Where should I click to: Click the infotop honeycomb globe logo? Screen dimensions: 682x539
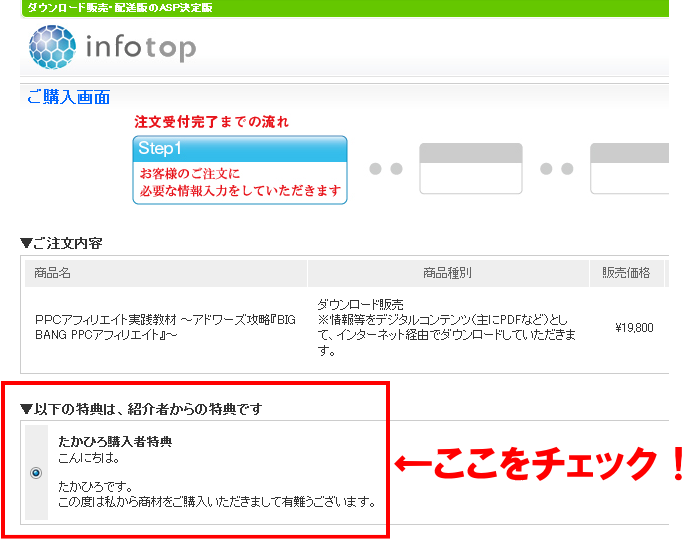52,47
